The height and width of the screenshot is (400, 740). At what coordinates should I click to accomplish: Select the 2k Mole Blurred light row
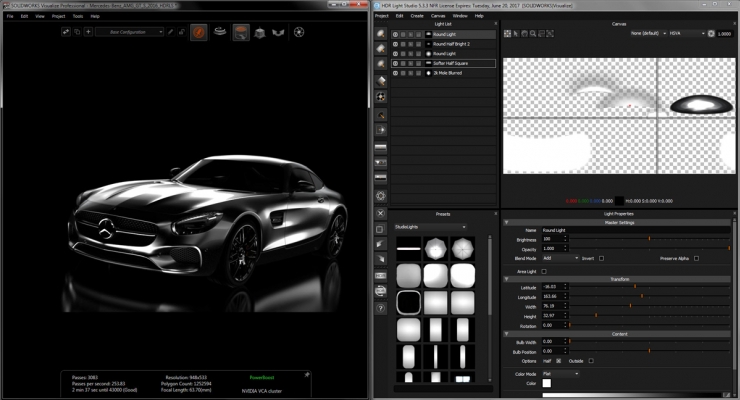(444, 73)
